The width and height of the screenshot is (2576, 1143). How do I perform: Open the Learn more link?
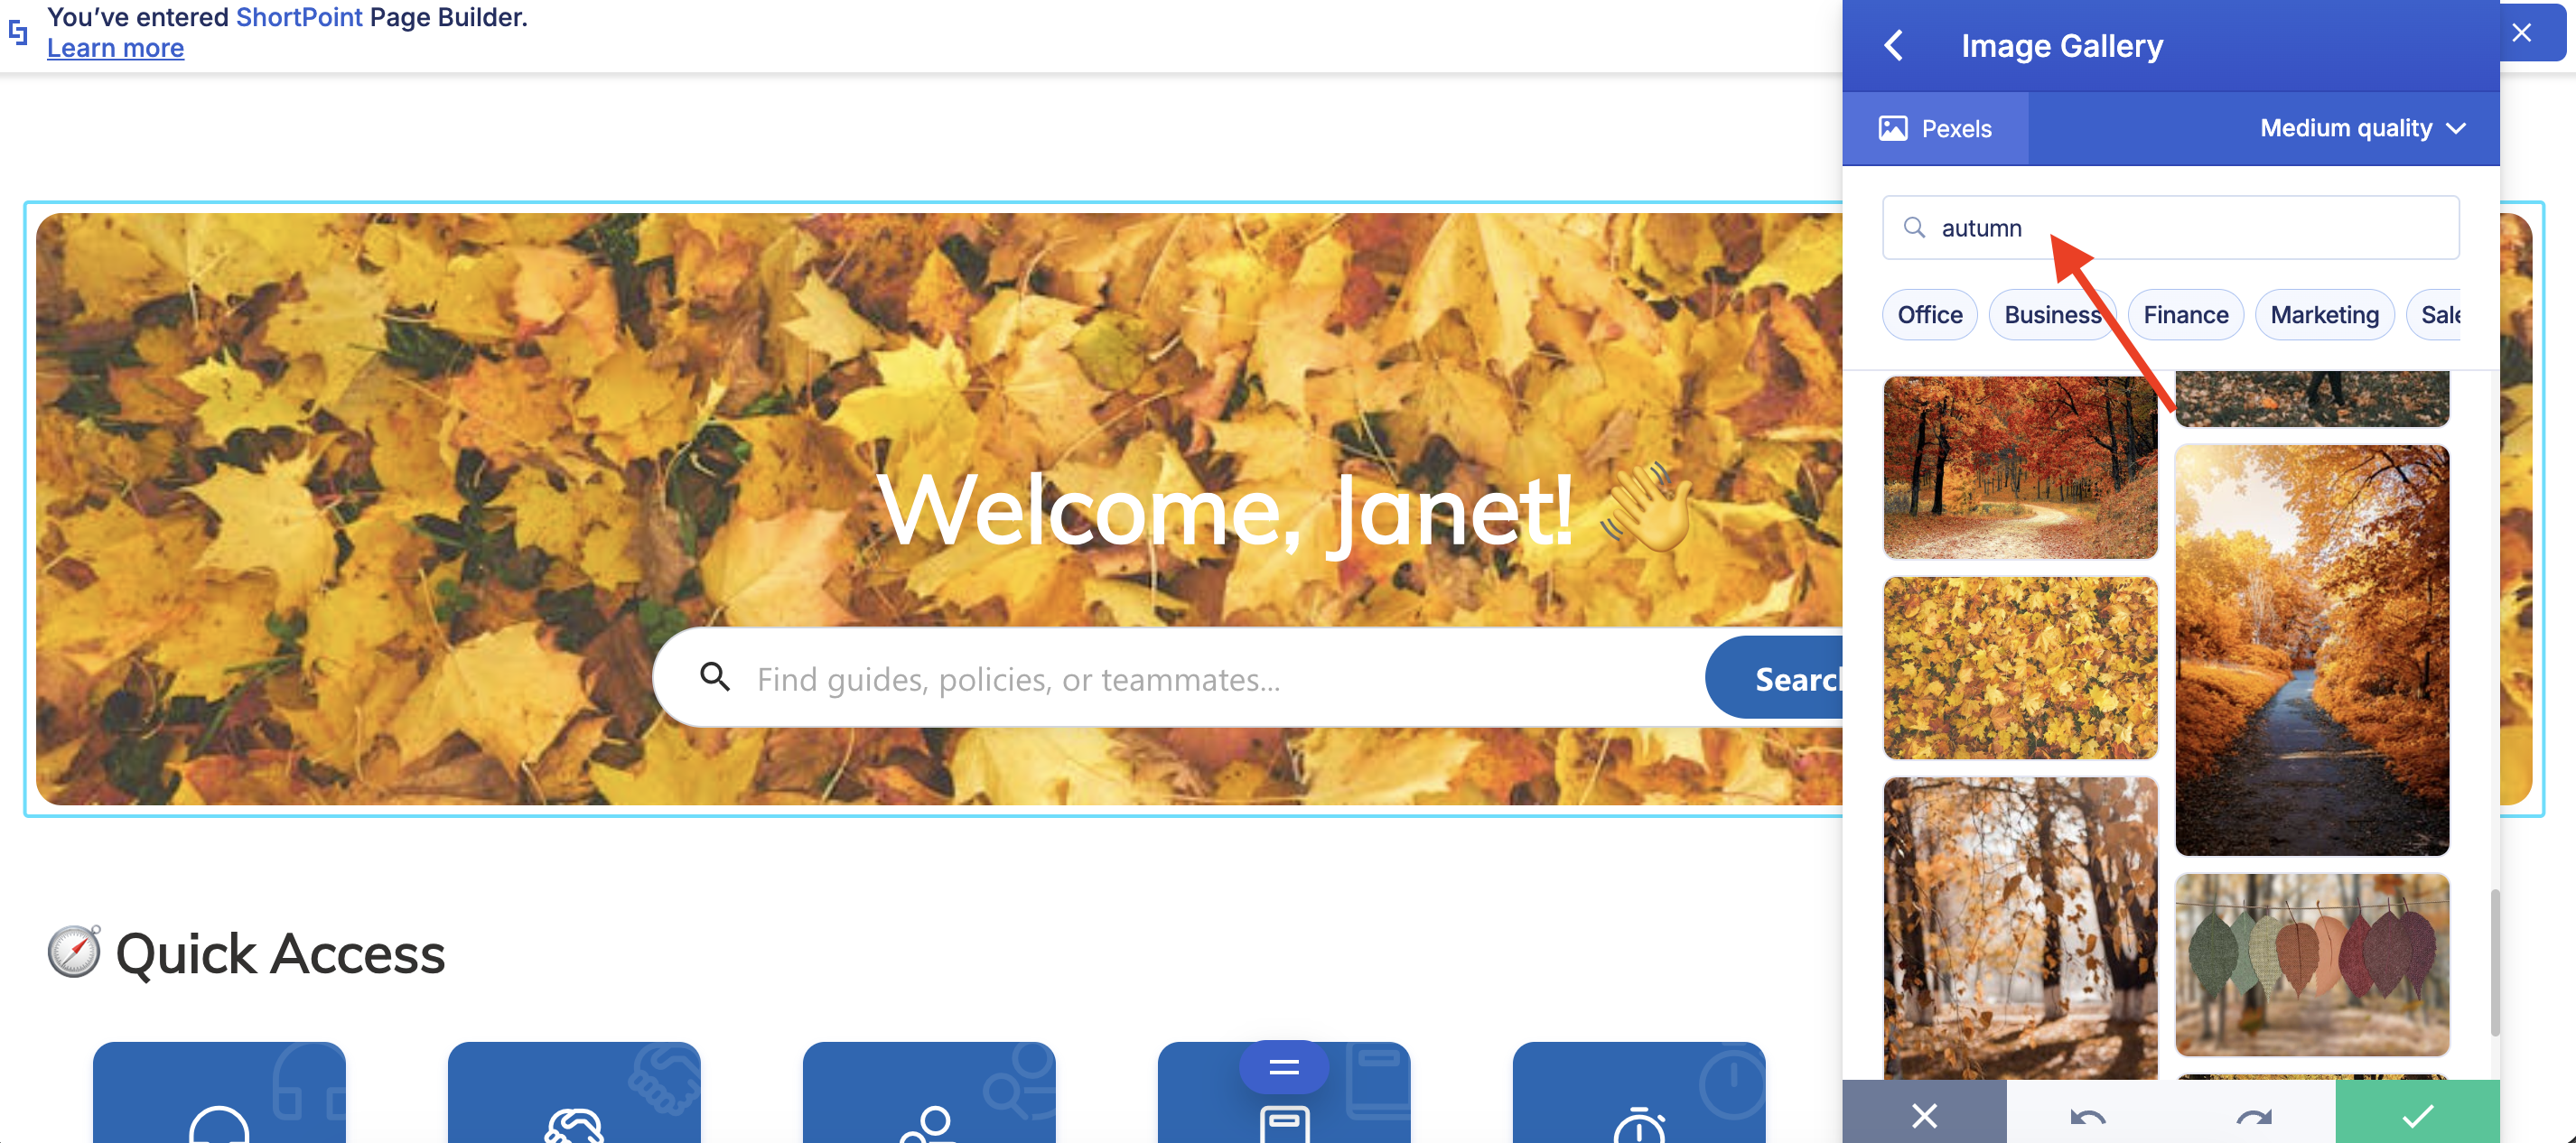[x=115, y=48]
